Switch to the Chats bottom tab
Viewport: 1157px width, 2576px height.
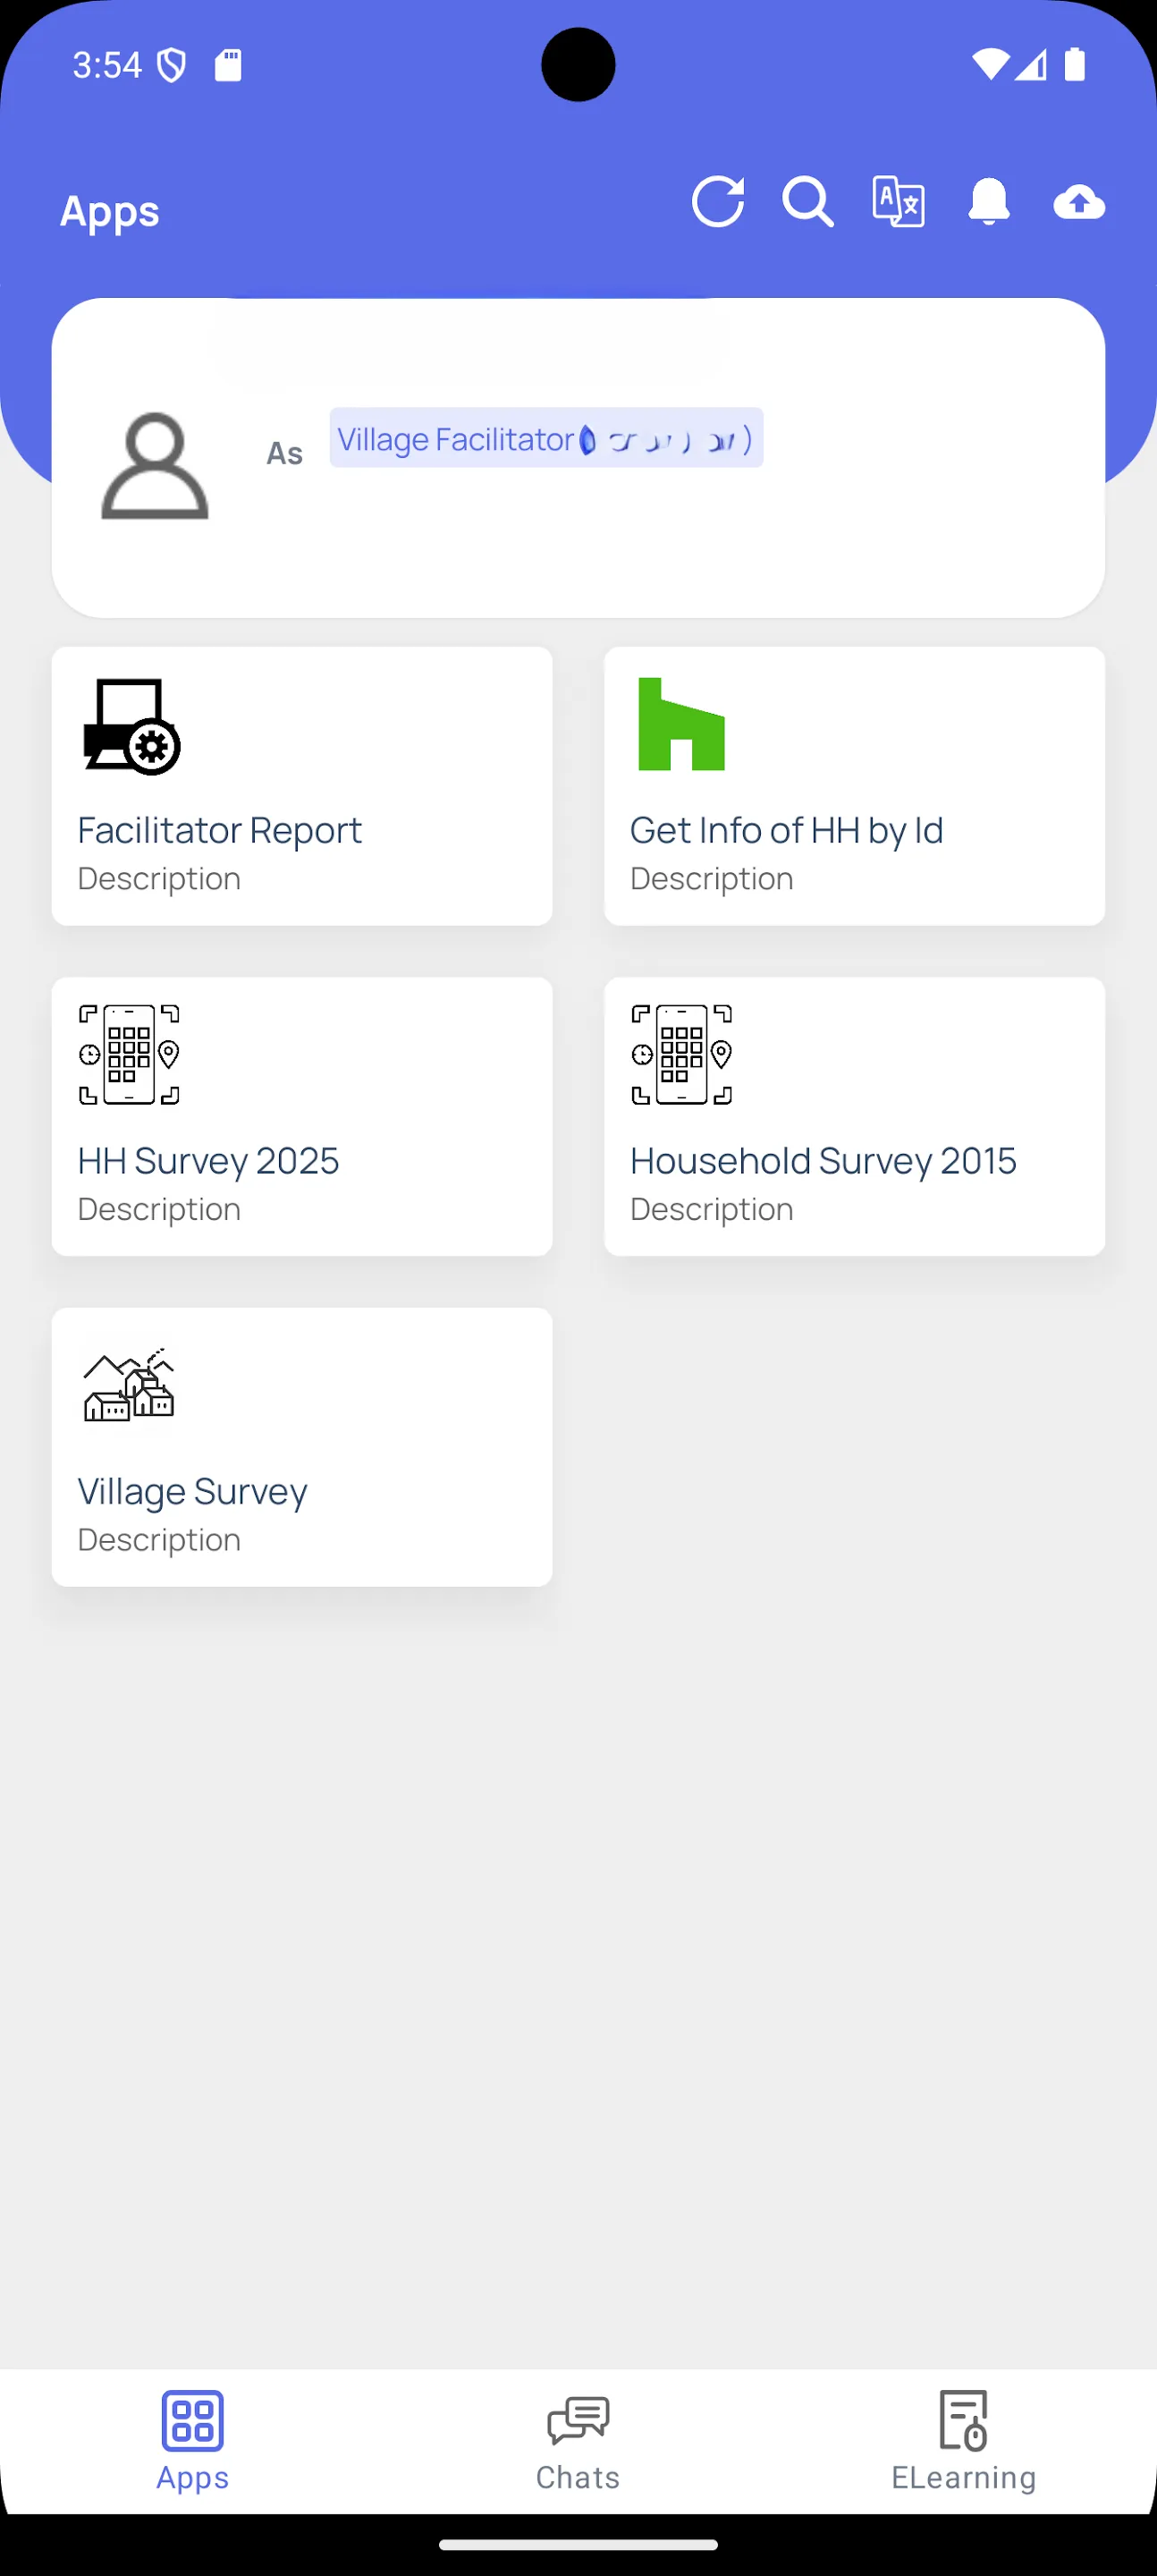[578, 2441]
